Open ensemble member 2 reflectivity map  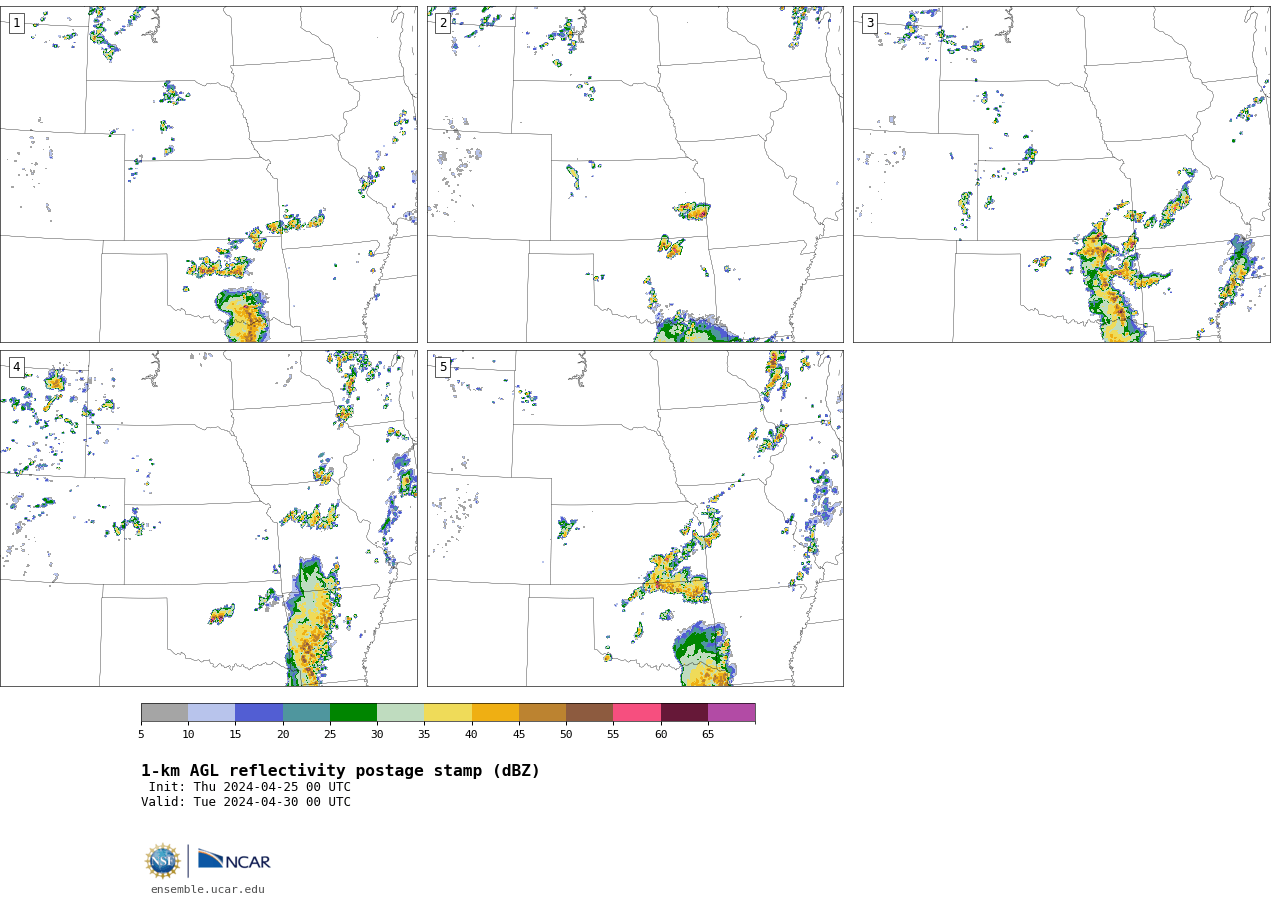635,174
